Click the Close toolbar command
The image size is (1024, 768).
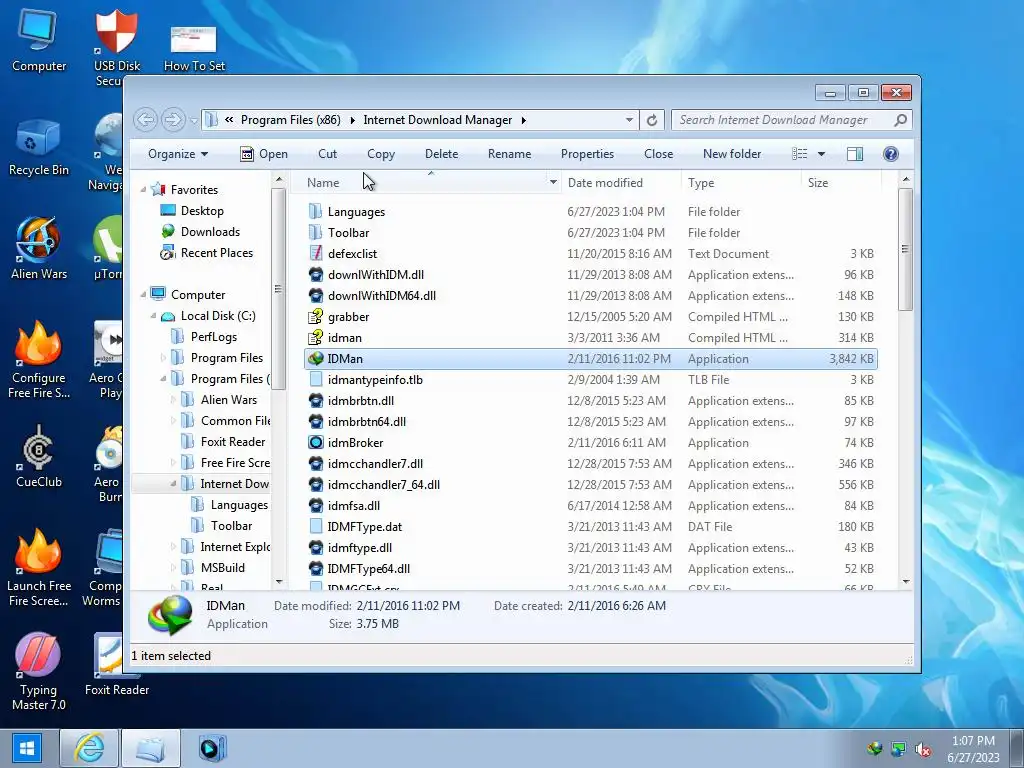(658, 153)
